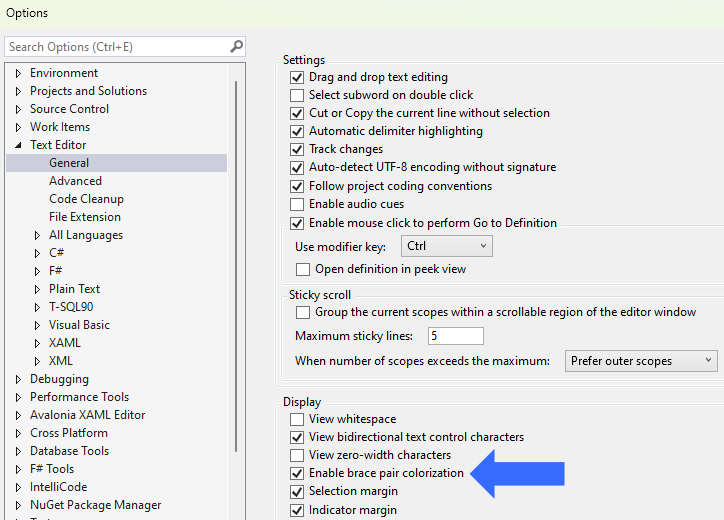Toggle Drag and drop text editing

point(297,78)
